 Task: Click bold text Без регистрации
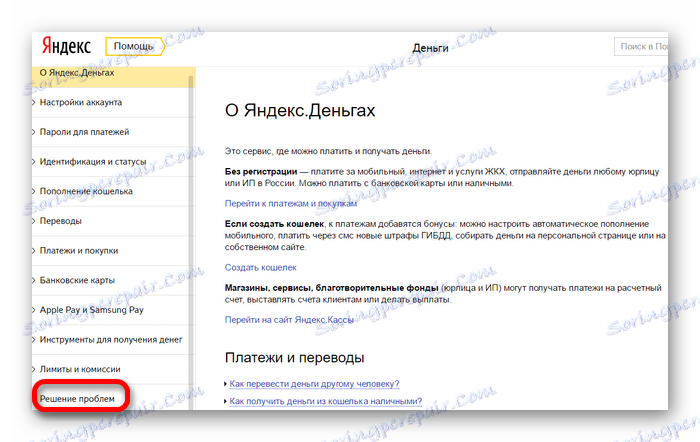point(261,171)
